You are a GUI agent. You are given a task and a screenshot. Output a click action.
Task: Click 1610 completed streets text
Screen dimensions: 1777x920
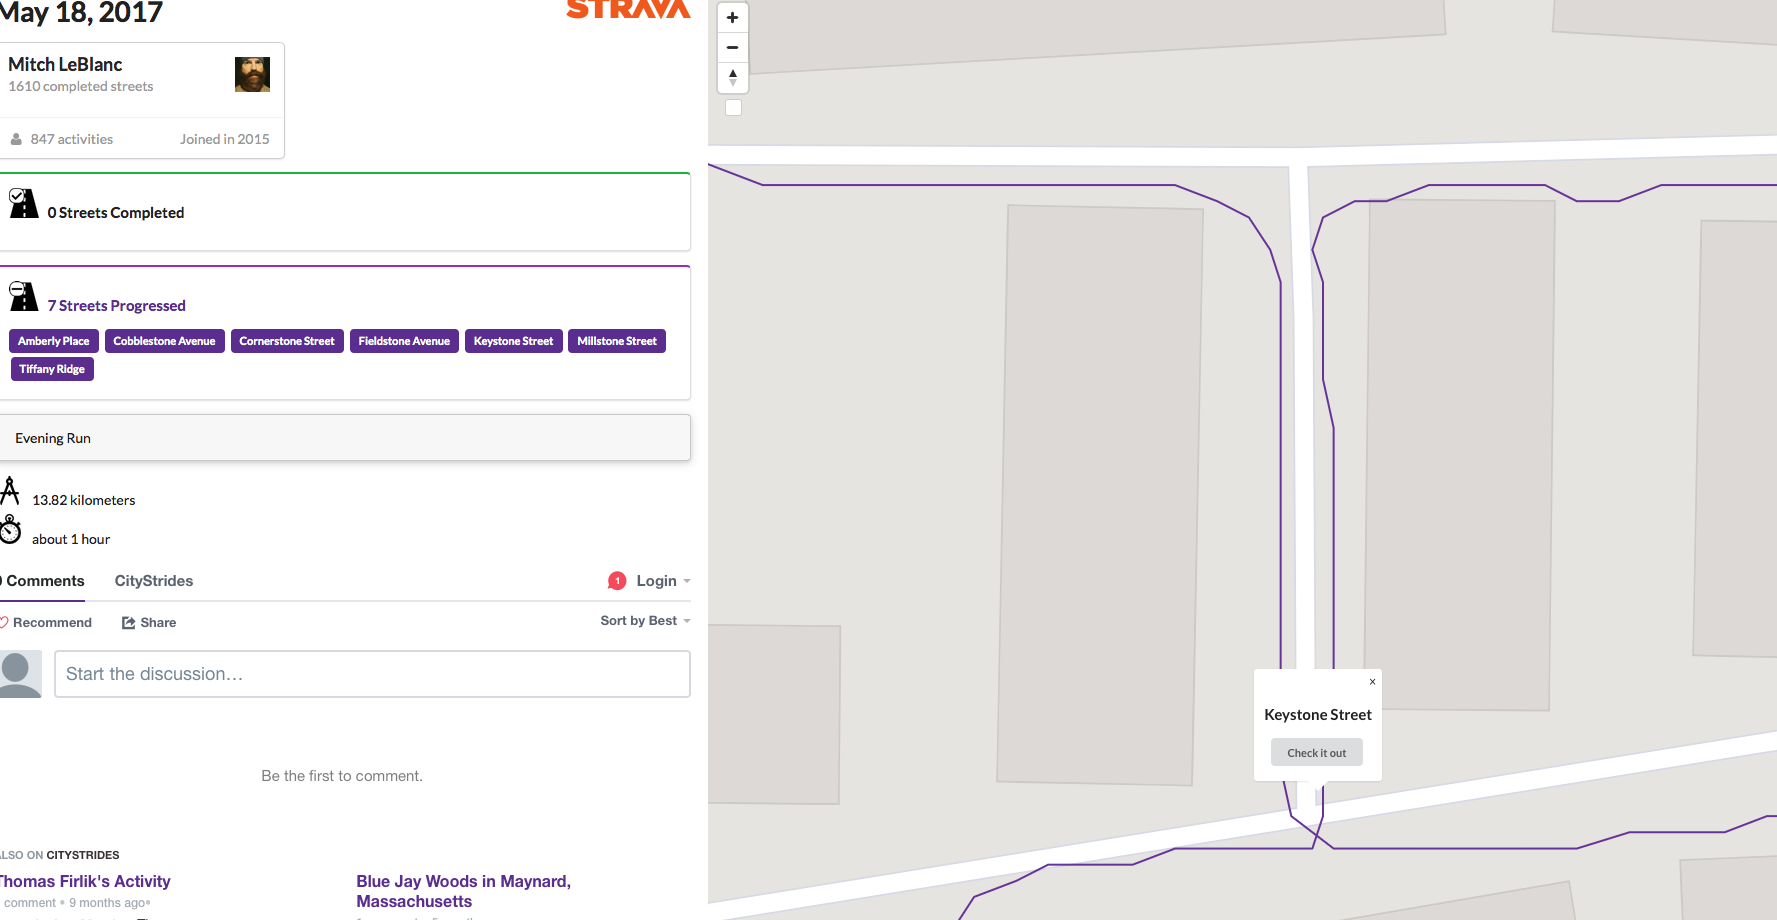[x=81, y=86]
